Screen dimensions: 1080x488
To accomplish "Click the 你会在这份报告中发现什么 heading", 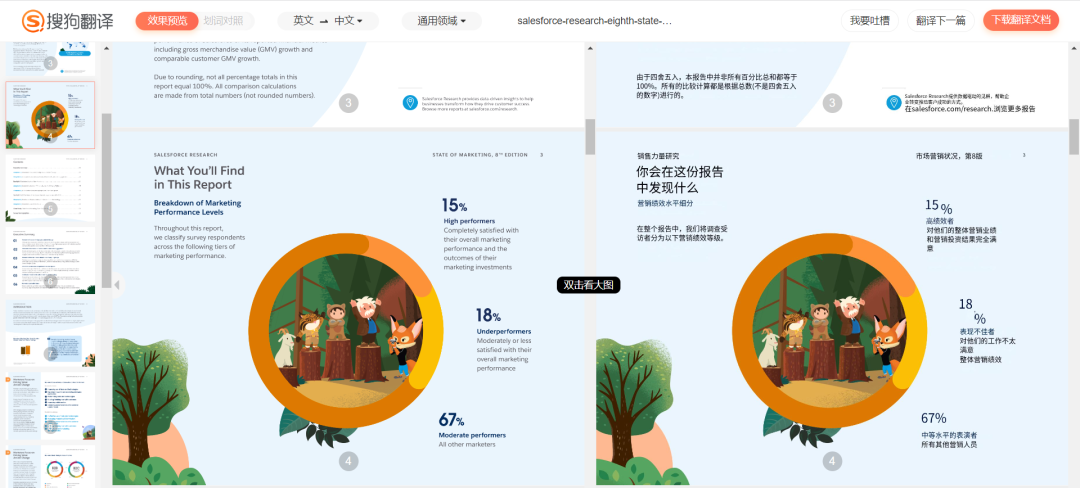I will pyautogui.click(x=680, y=180).
